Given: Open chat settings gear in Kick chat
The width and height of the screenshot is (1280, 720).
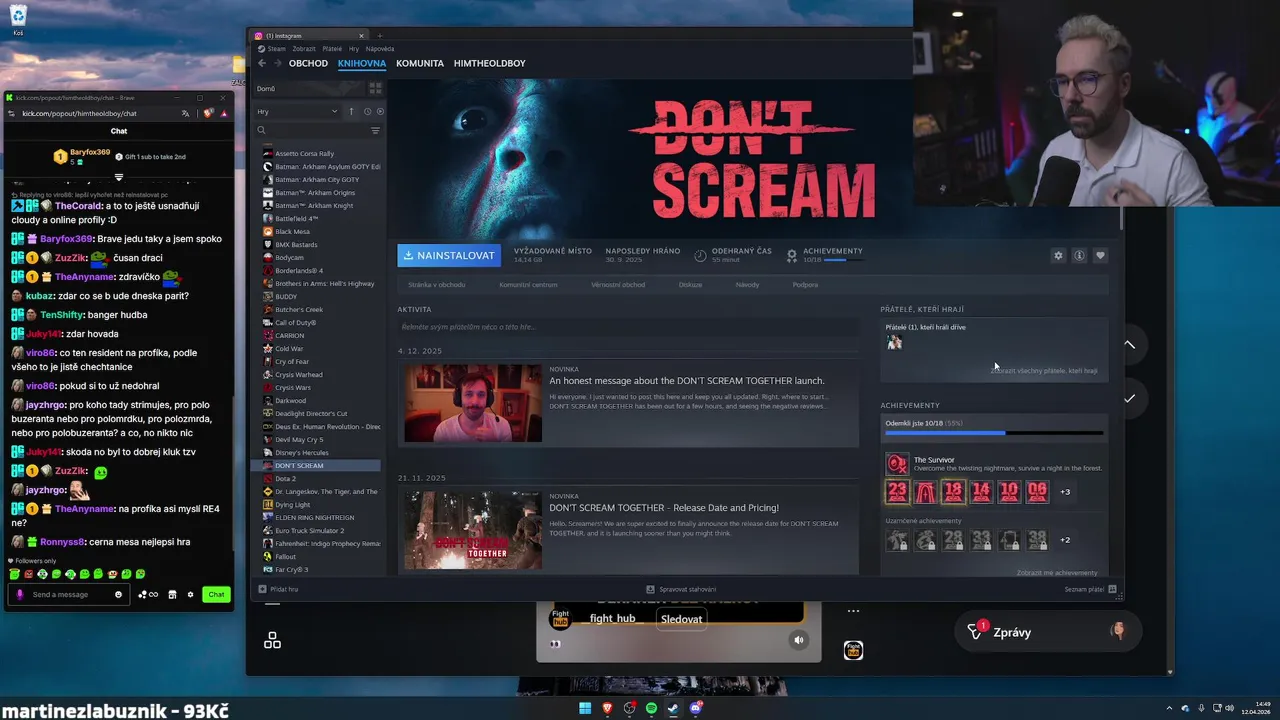Looking at the screenshot, I should click(190, 594).
